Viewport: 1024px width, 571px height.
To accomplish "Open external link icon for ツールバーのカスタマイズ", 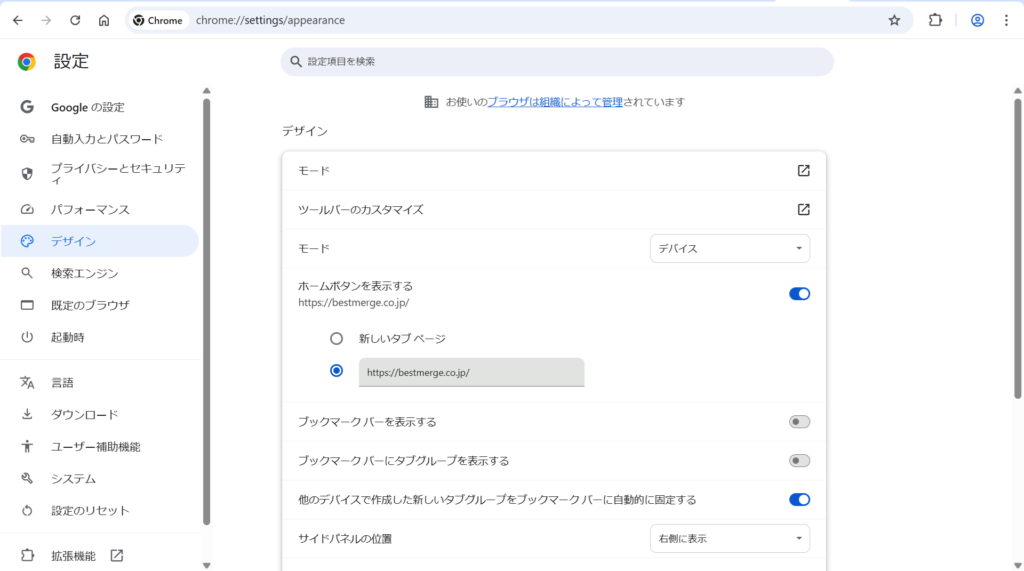I will (803, 210).
